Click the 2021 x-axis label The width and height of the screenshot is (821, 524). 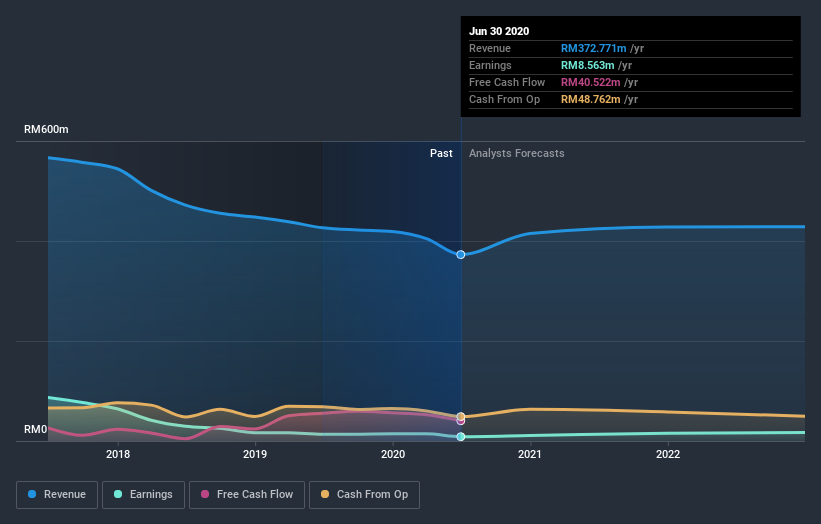click(530, 454)
